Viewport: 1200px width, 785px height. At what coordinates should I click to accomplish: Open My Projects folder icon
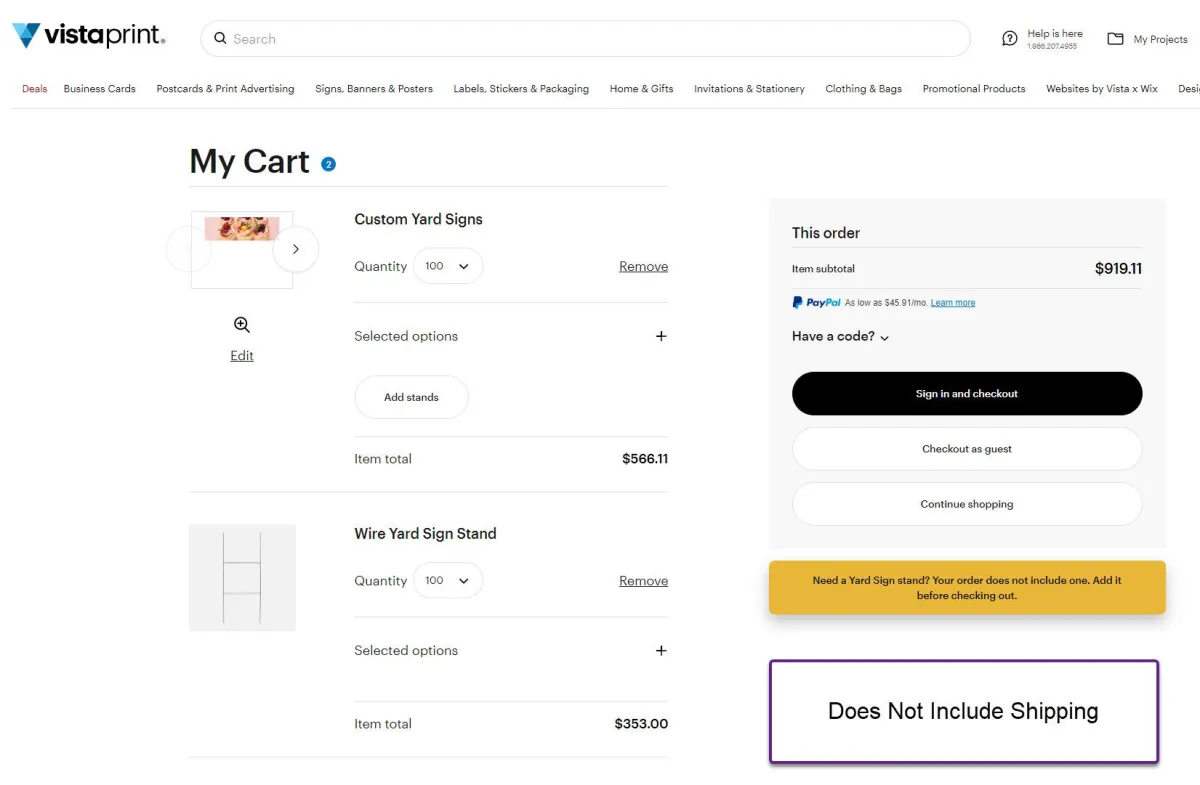click(1115, 39)
